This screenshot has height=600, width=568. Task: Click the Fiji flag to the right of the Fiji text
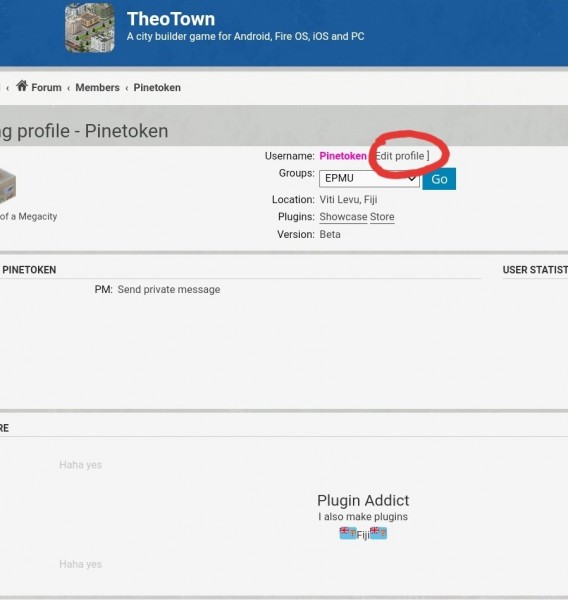(378, 533)
